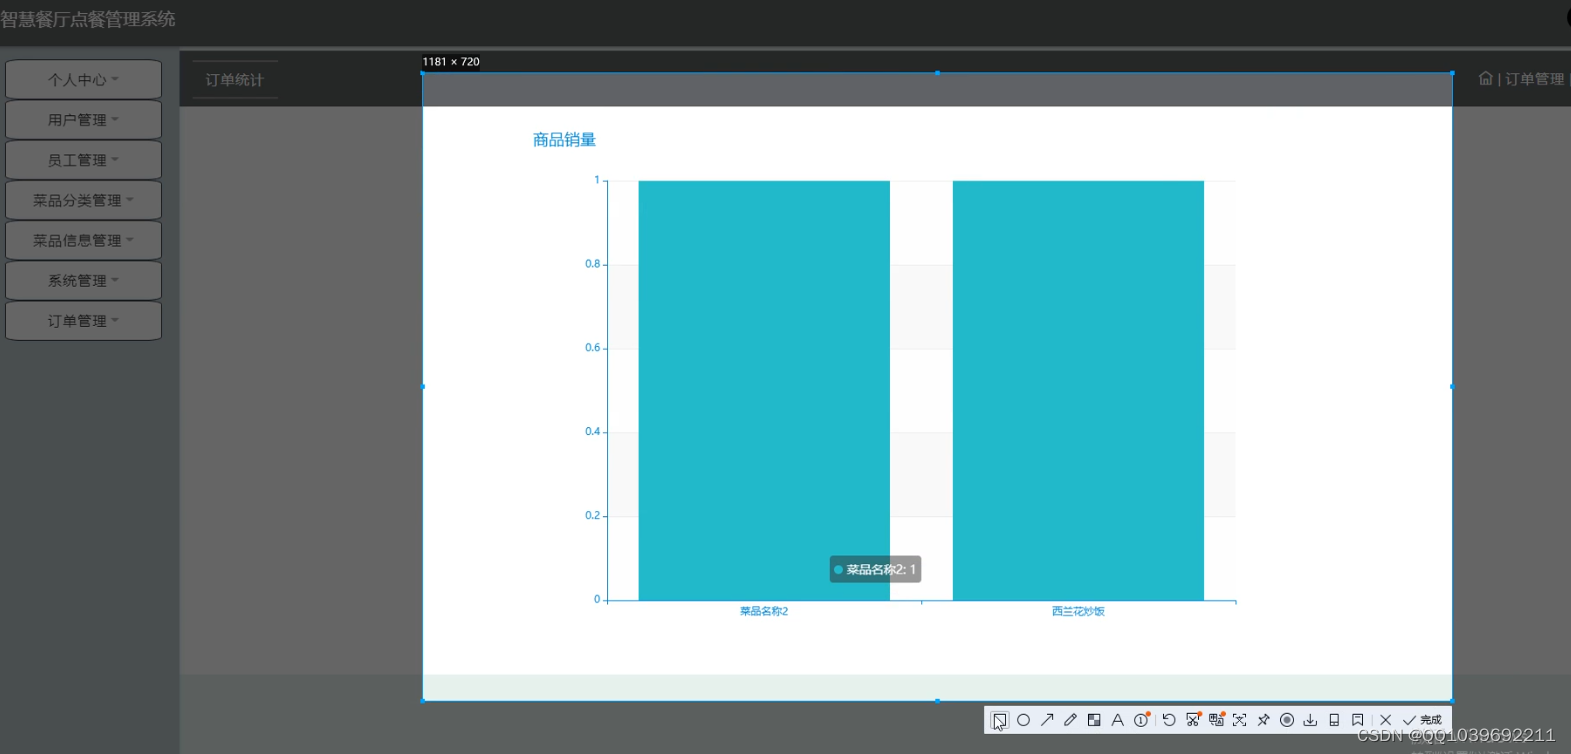Click the home icon in breadcrumb
Image resolution: width=1571 pixels, height=754 pixels.
tap(1485, 78)
